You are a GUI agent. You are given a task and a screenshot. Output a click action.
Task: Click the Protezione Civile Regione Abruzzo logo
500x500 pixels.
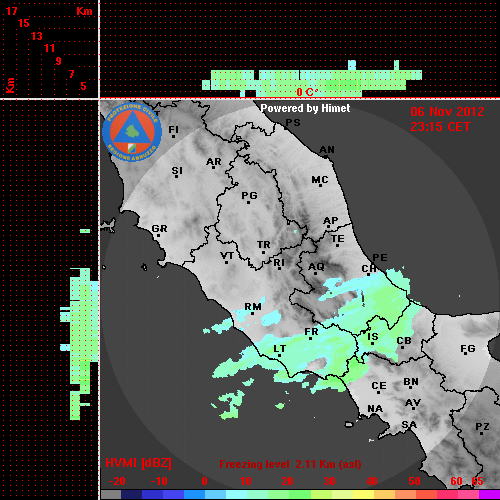132,132
